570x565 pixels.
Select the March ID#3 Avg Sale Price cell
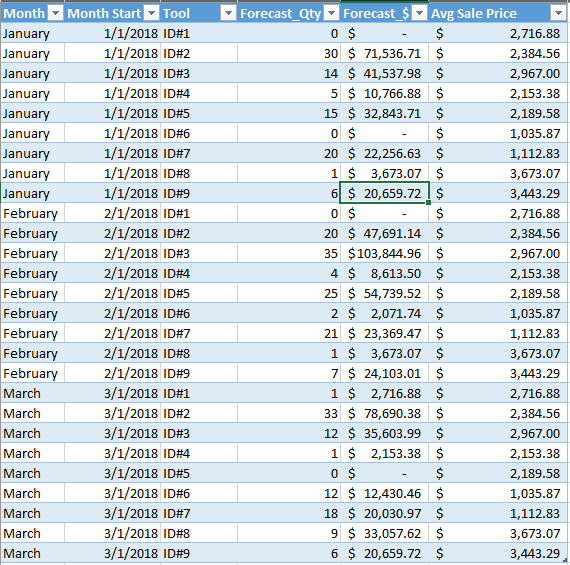[x=498, y=433]
